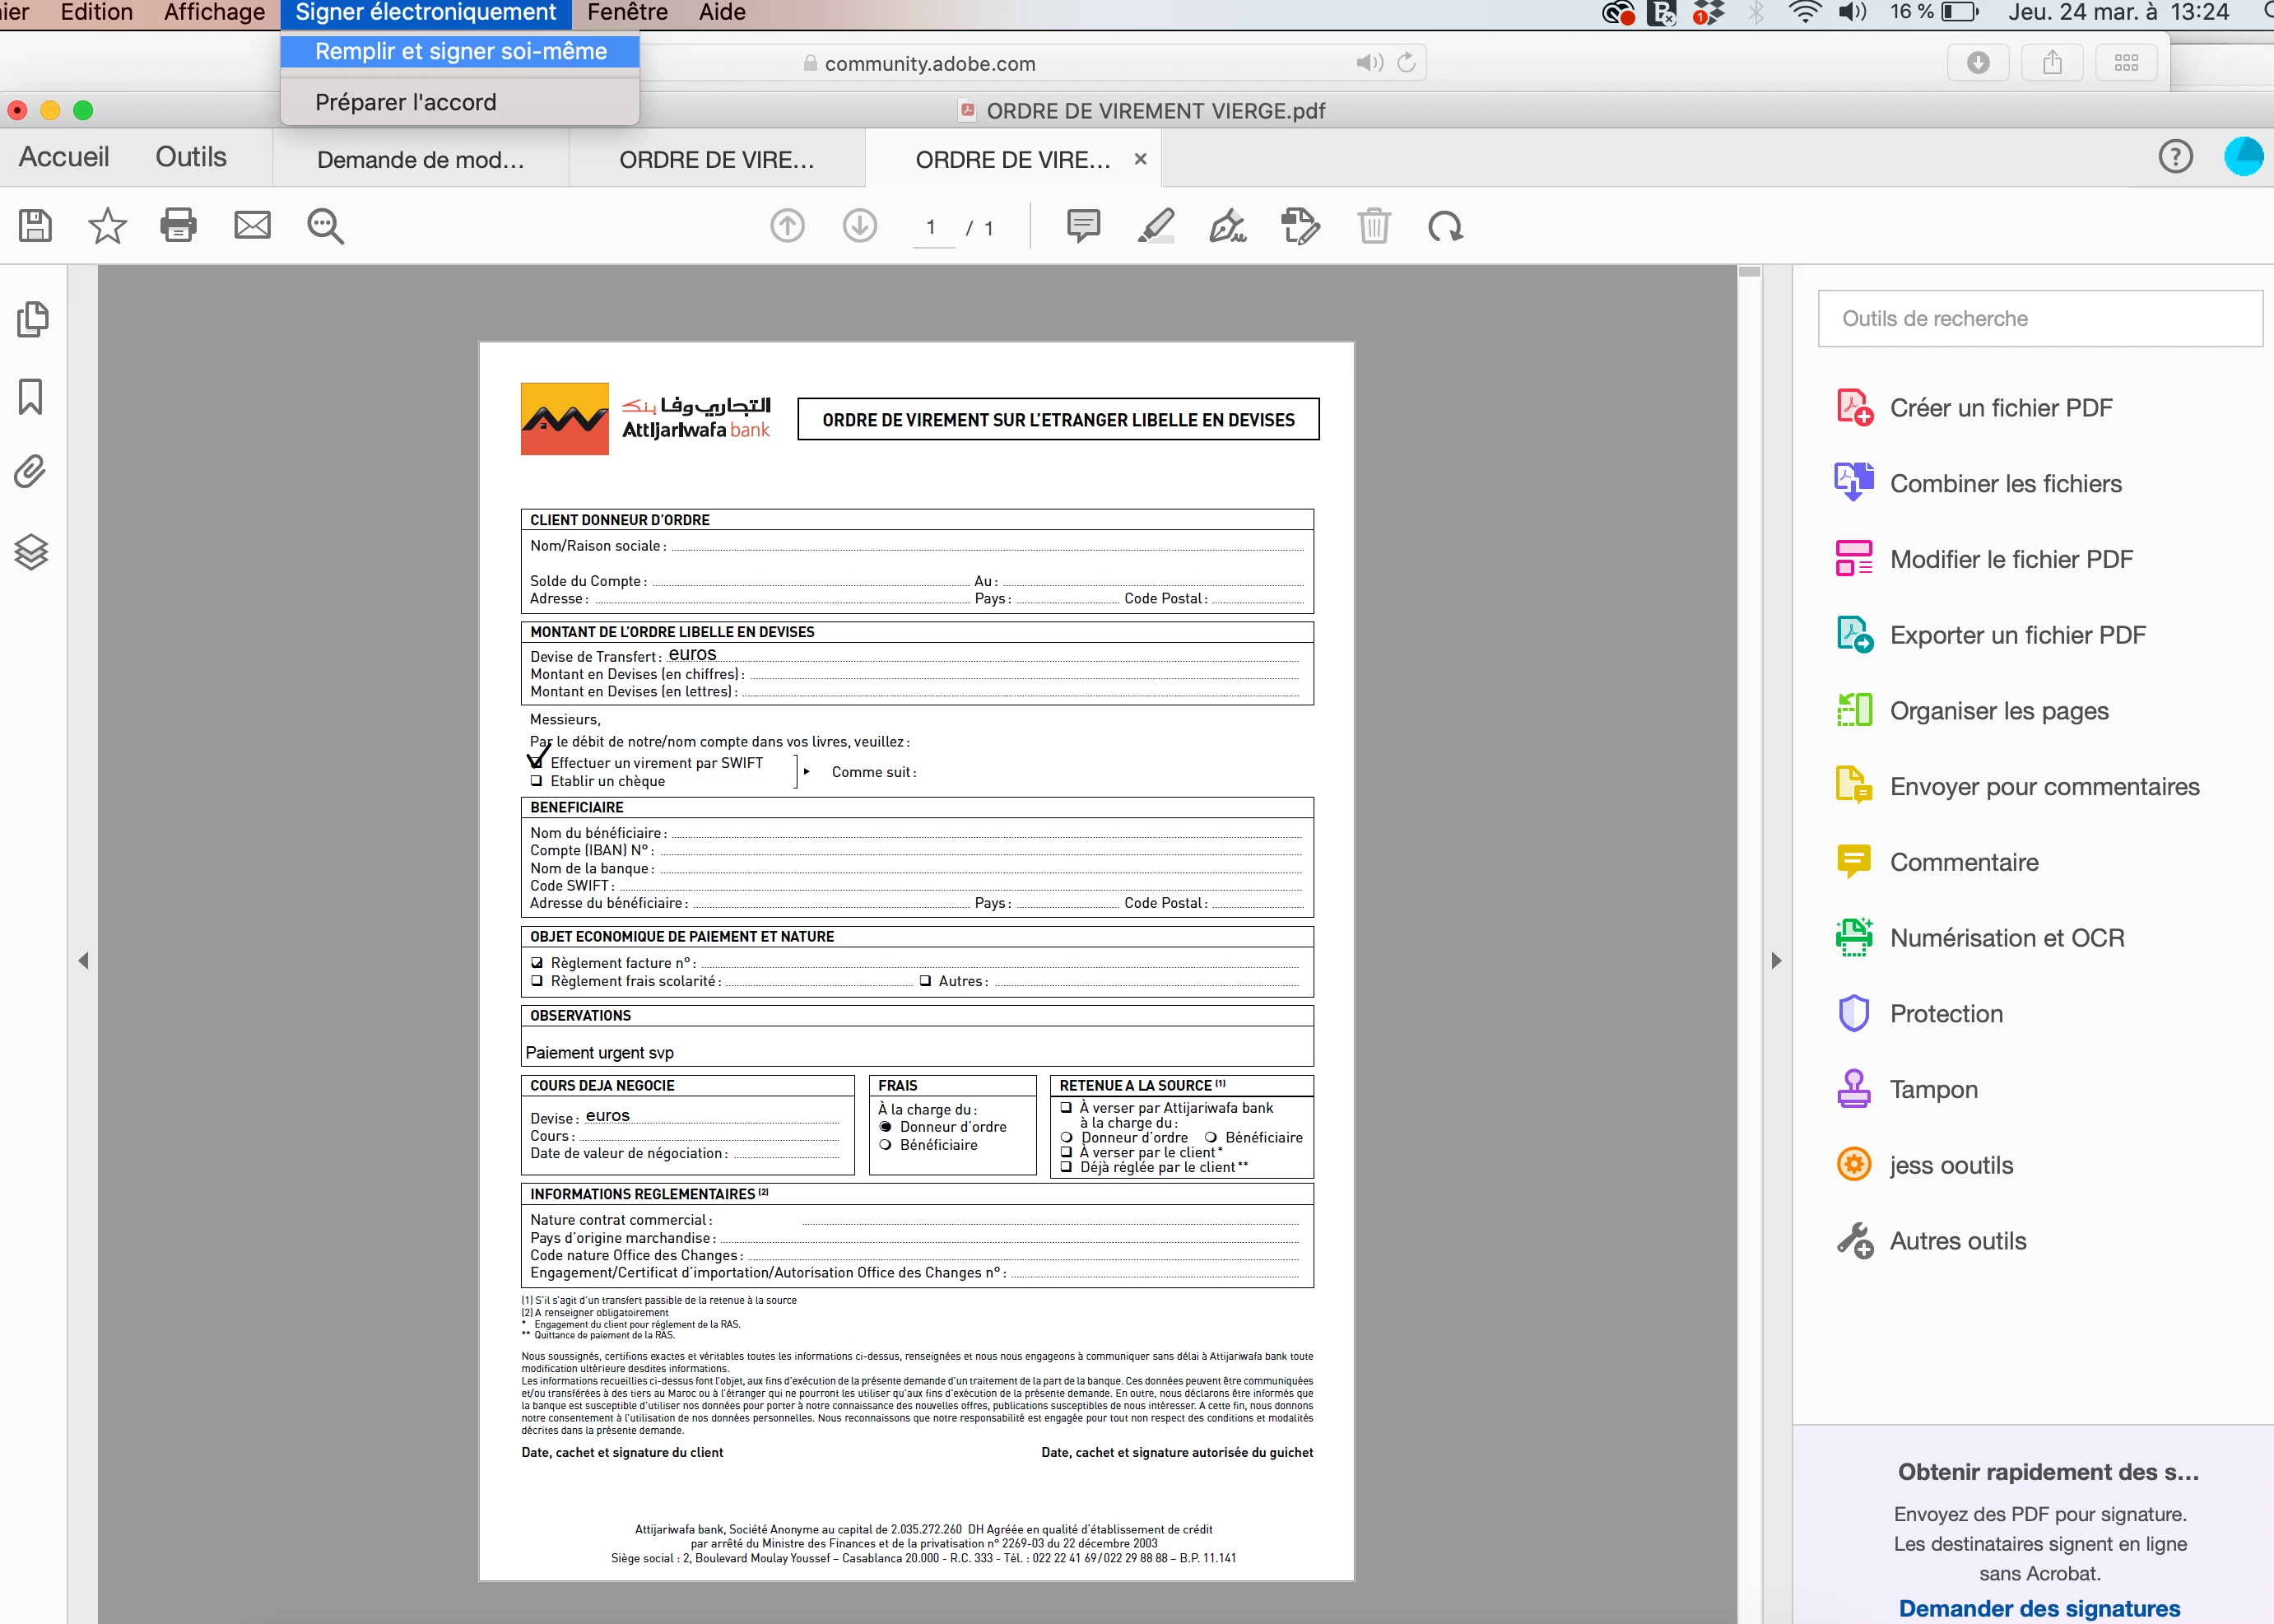Expand the left navigation pane arrow

click(83, 961)
